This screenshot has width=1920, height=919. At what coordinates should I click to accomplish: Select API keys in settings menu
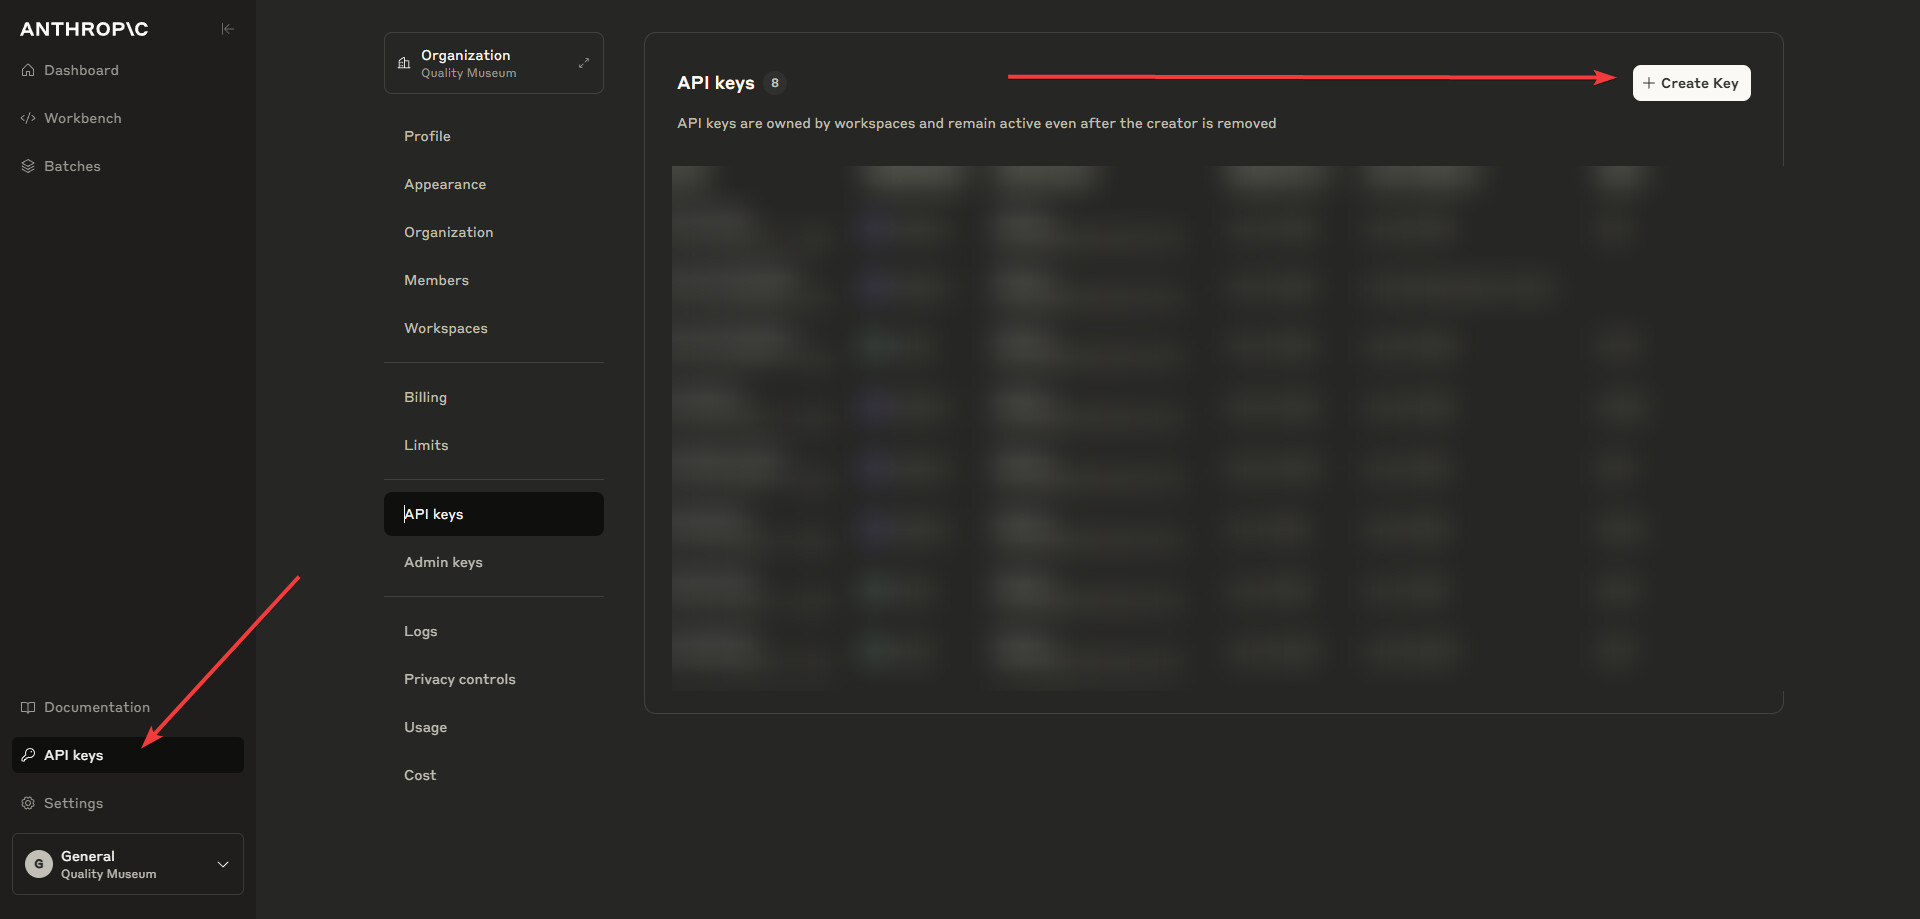(494, 514)
